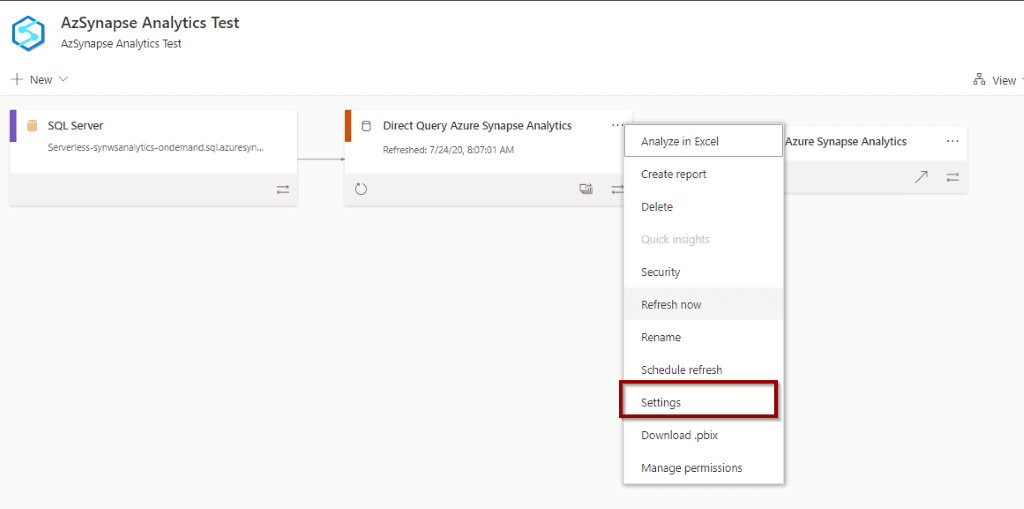Select Refresh now menu item

click(x=703, y=304)
